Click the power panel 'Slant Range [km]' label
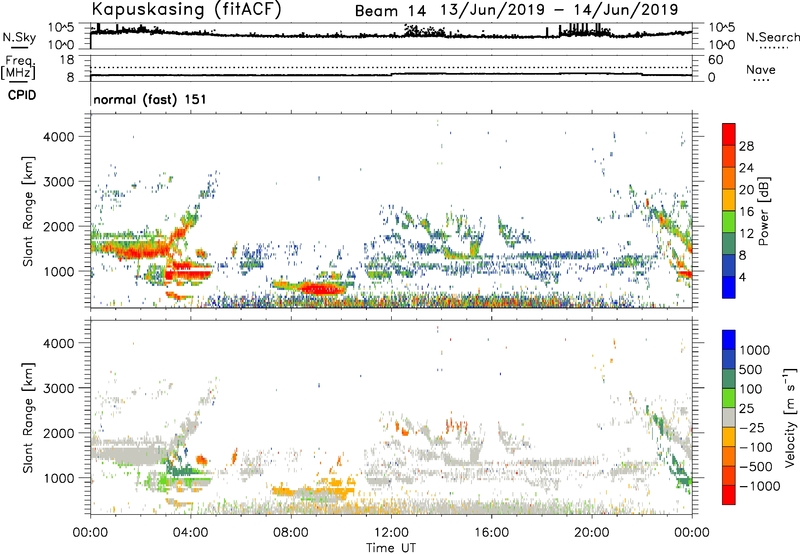 point(28,211)
